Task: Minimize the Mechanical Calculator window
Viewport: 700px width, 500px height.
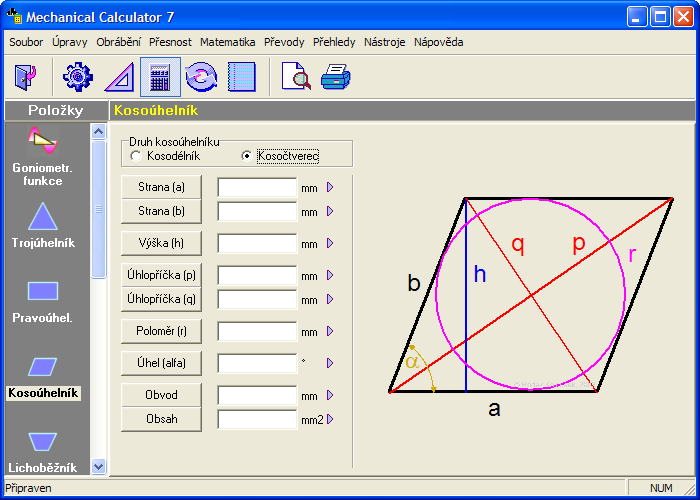Action: click(637, 17)
